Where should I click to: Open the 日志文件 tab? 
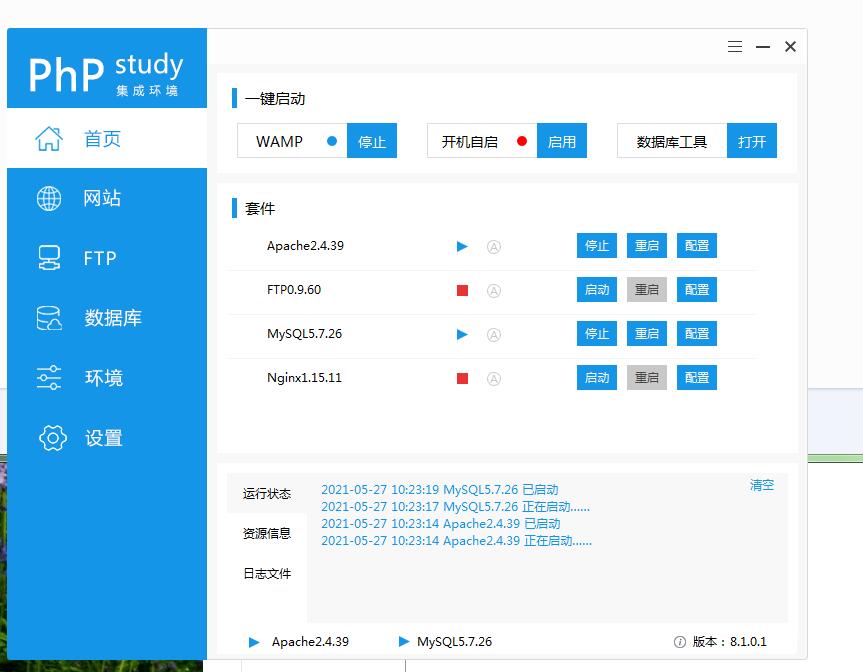(267, 574)
